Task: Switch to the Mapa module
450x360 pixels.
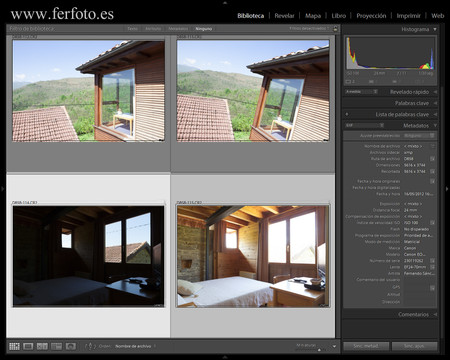Action: click(313, 16)
